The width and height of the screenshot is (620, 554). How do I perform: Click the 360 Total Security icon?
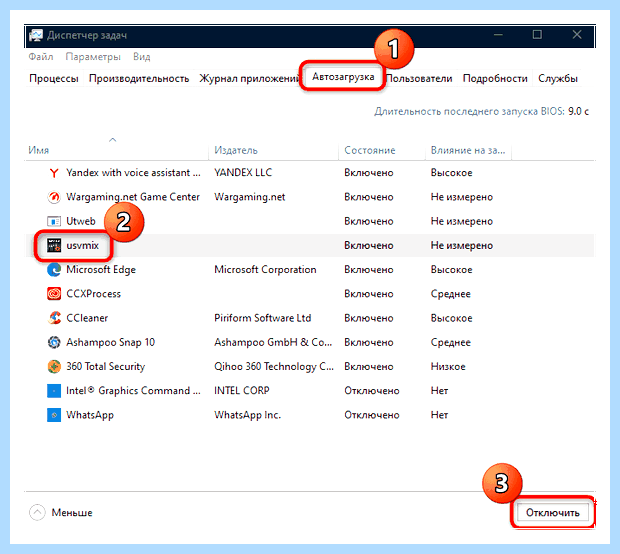[54, 367]
